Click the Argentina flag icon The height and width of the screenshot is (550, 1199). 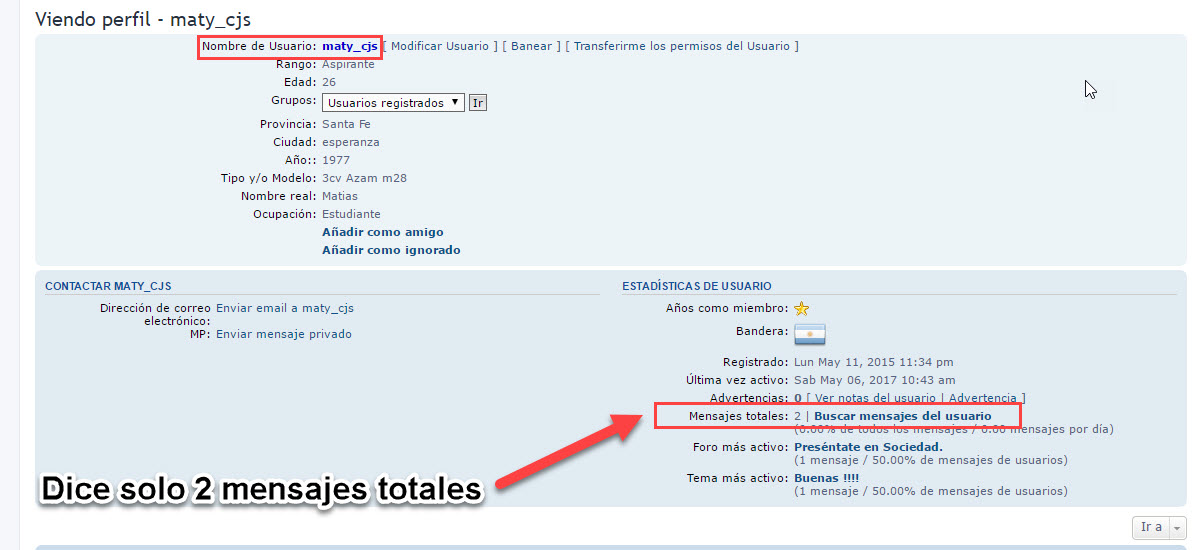(x=809, y=334)
